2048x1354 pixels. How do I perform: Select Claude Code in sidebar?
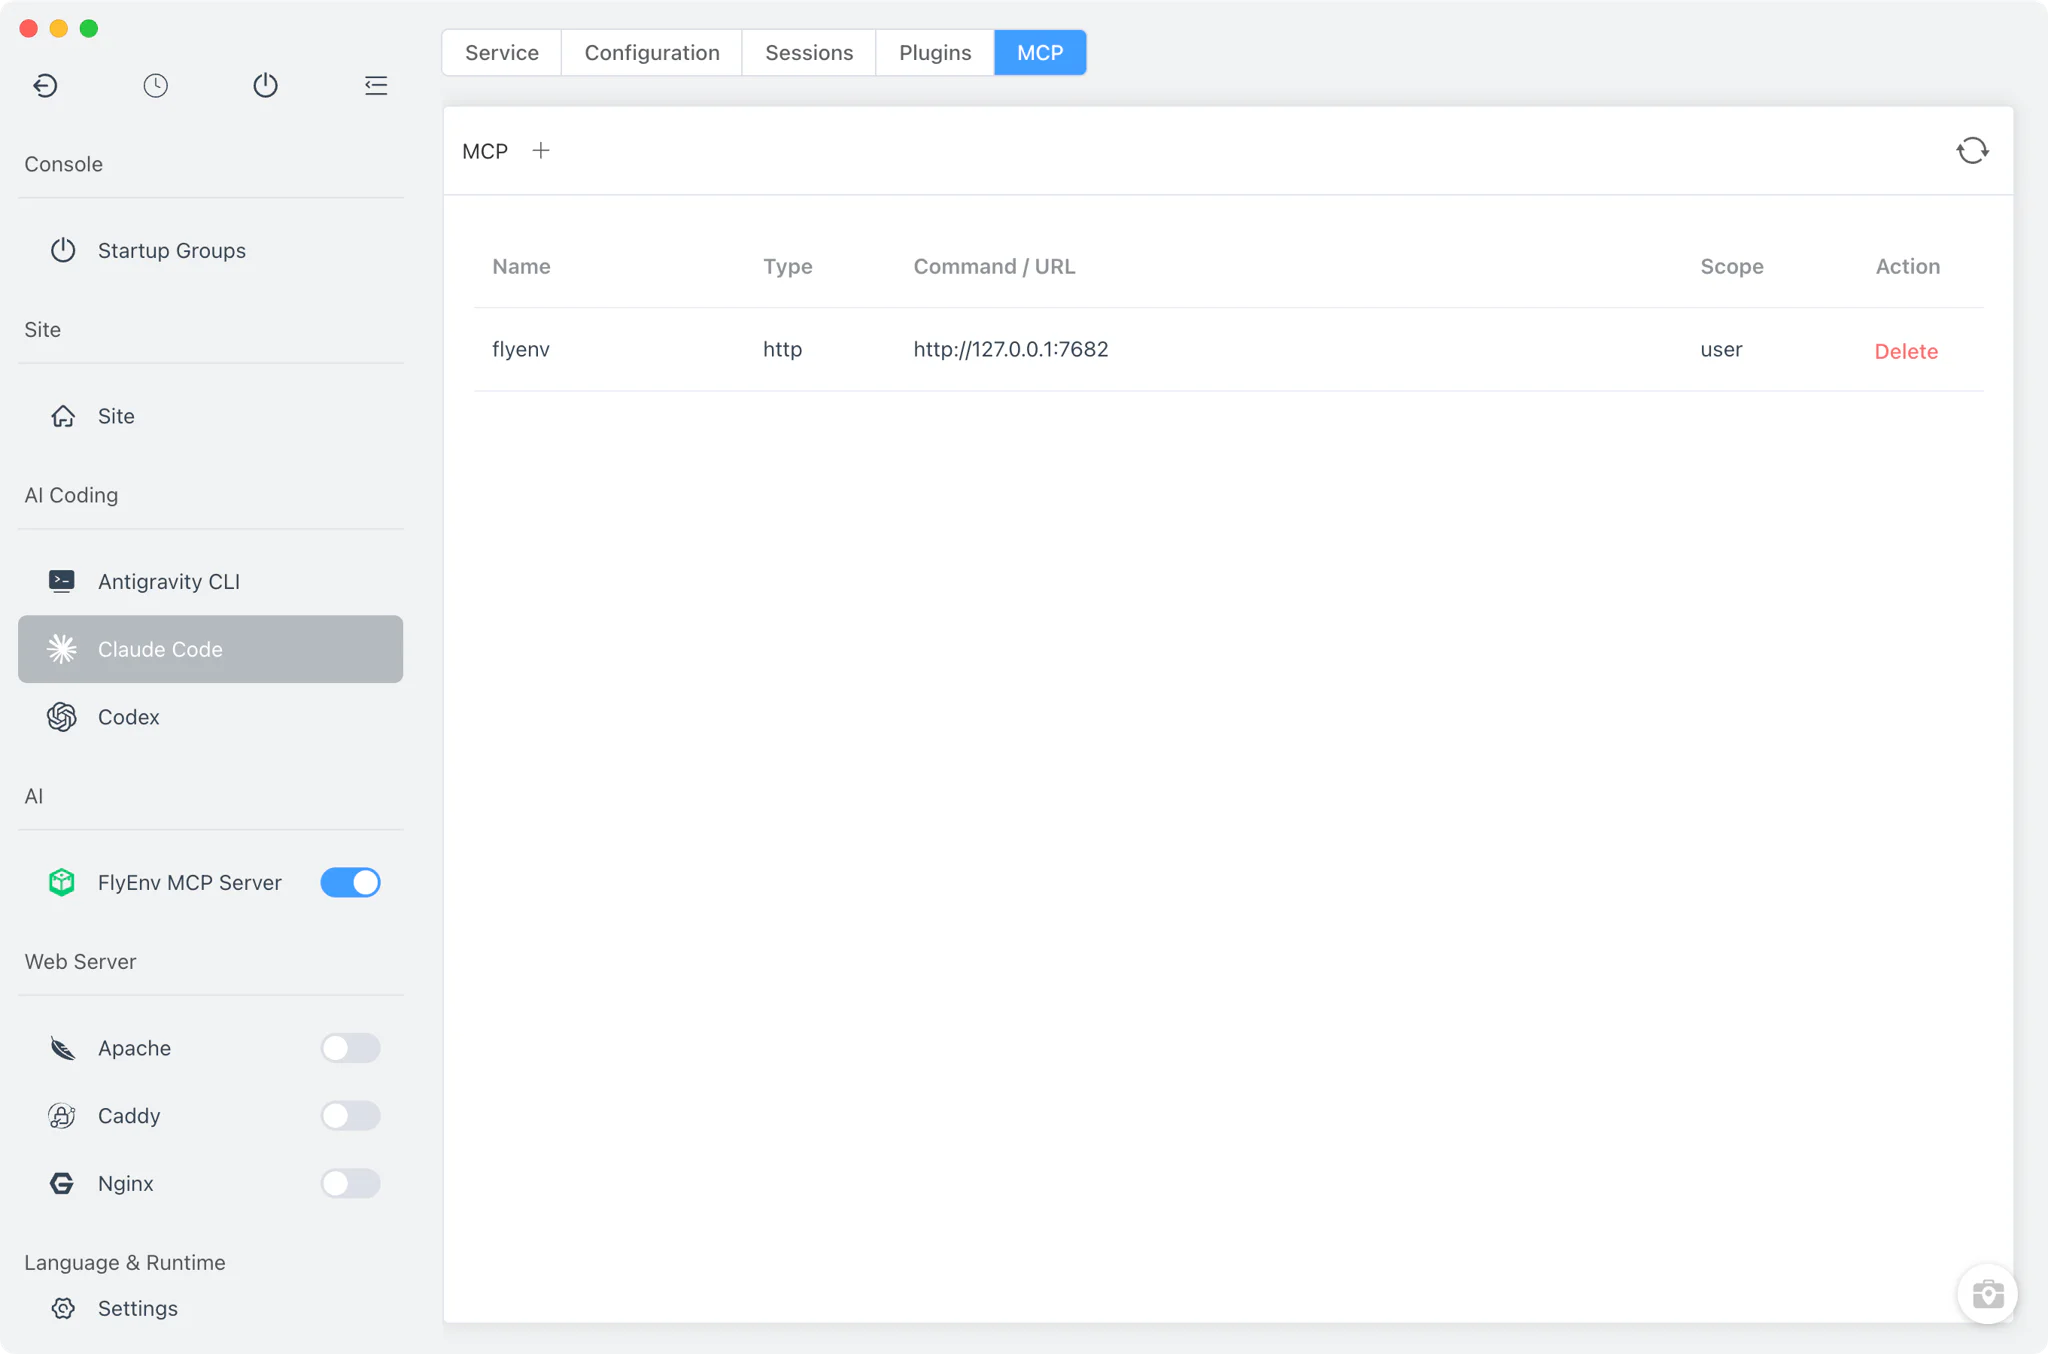pos(210,649)
